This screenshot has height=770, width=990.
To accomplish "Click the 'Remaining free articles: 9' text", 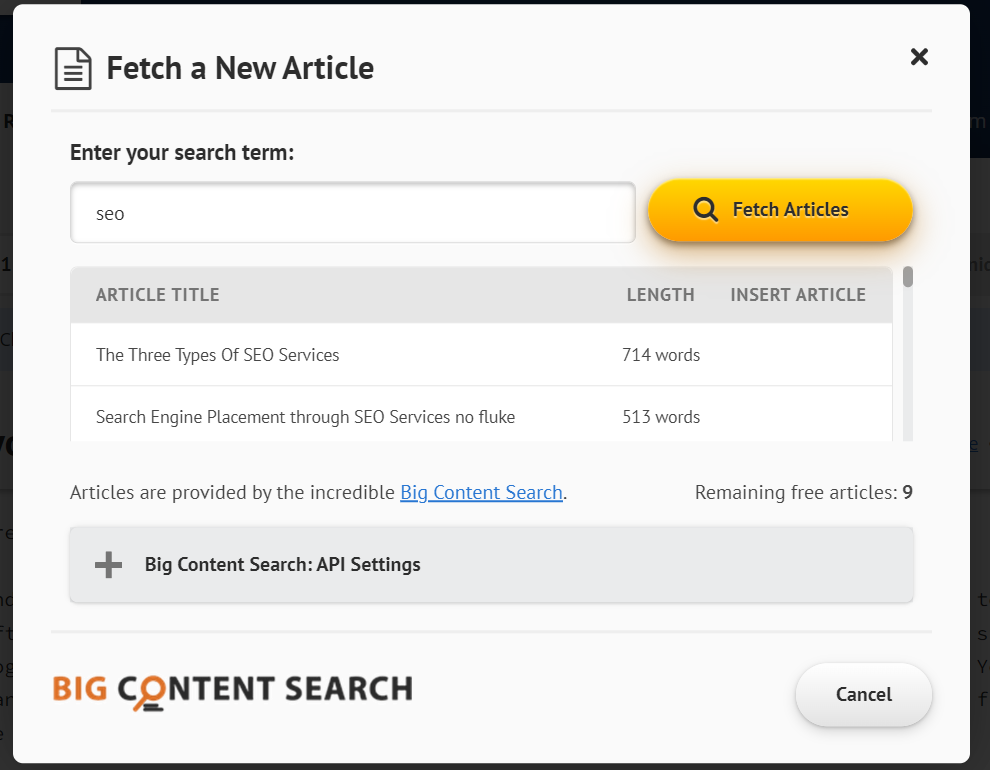I will (804, 492).
